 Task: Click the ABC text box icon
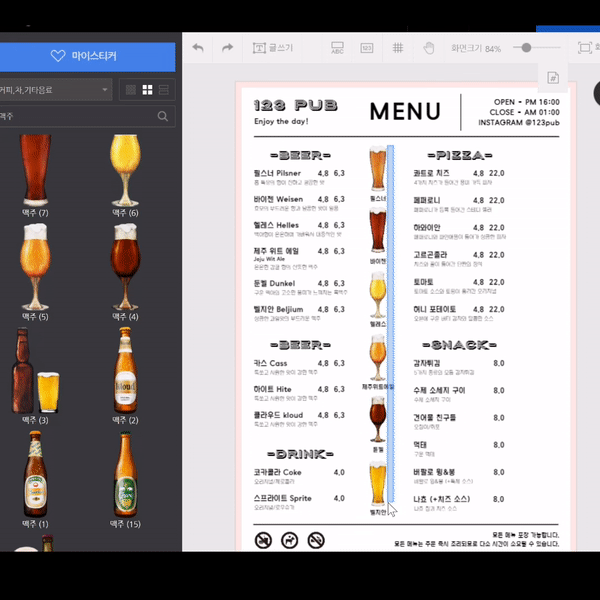point(337,48)
